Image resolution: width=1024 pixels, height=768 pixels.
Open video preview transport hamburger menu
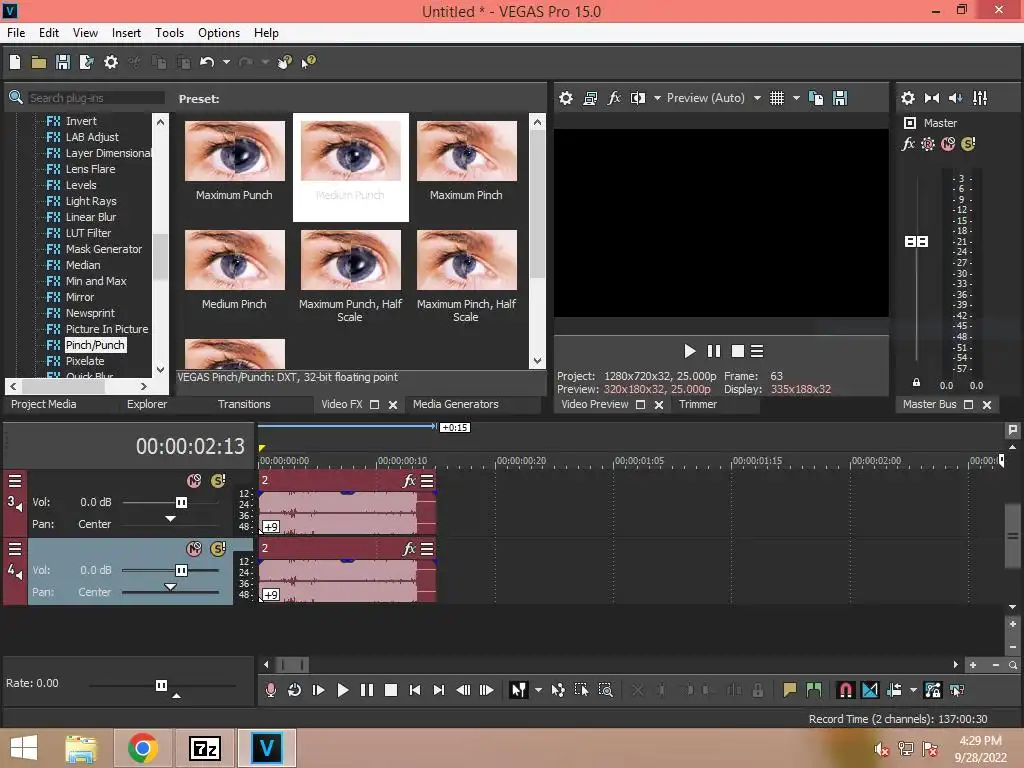pyautogui.click(x=757, y=351)
